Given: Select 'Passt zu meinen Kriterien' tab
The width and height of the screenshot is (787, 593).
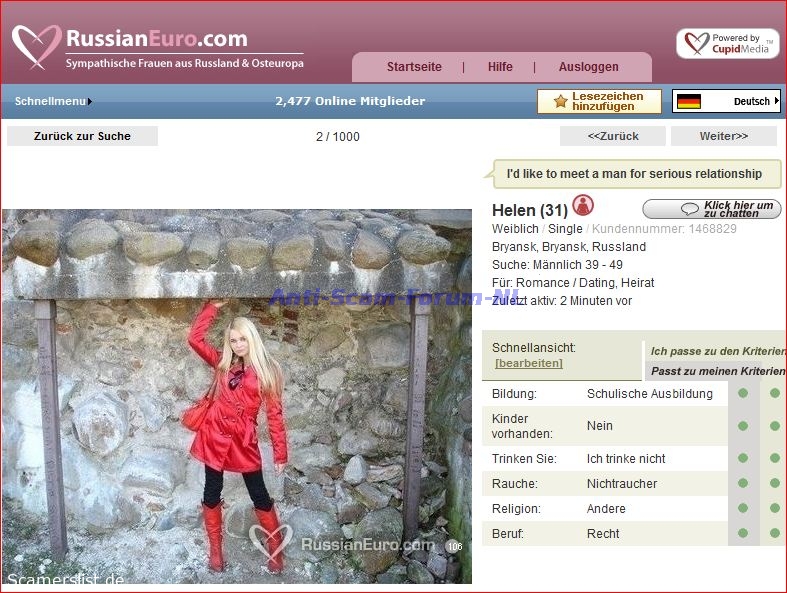Looking at the screenshot, I should 717,371.
